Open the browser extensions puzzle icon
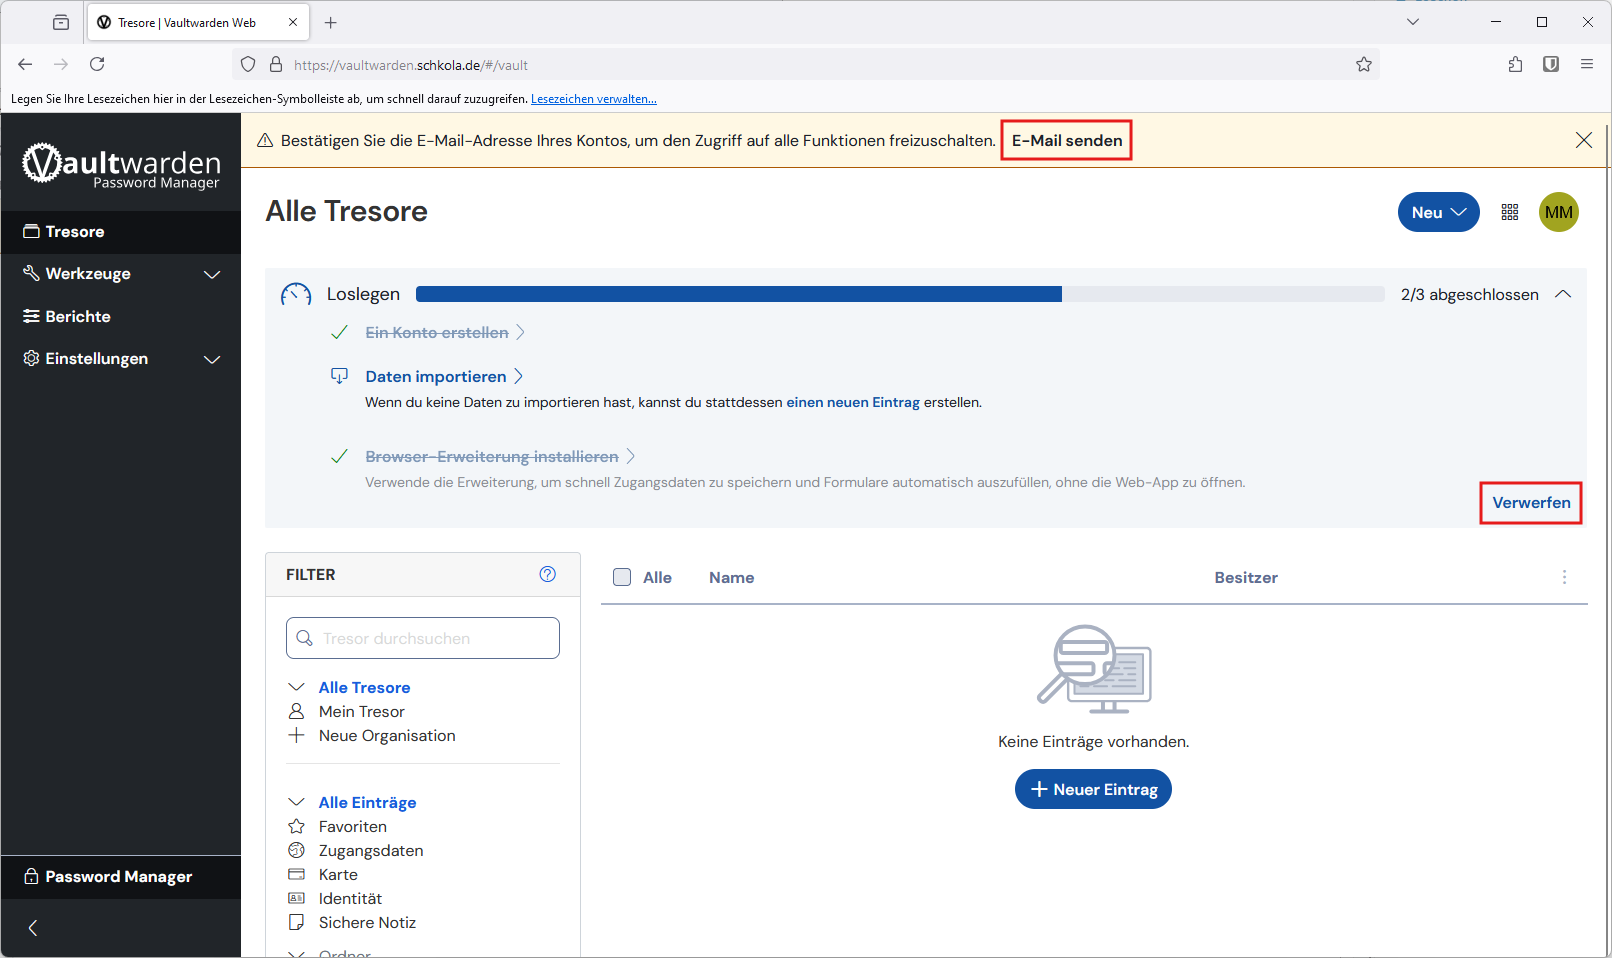1612x958 pixels. pos(1515,64)
